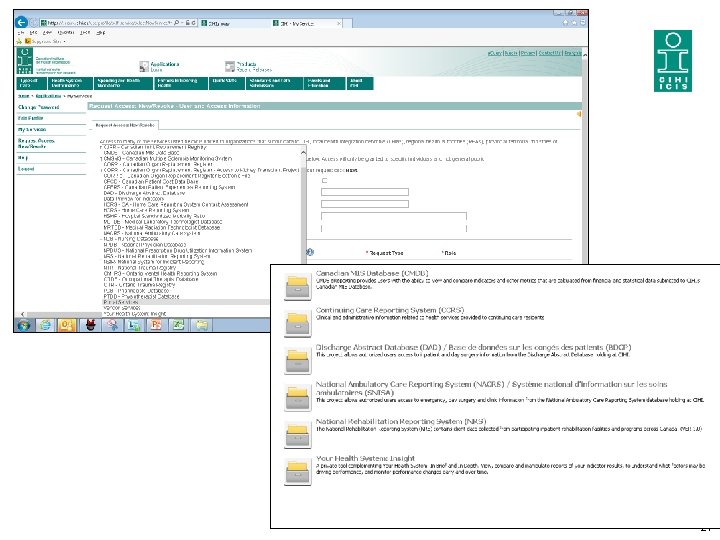Click the refresh icon in address bar
The width and height of the screenshot is (720, 540).
coord(194,22)
